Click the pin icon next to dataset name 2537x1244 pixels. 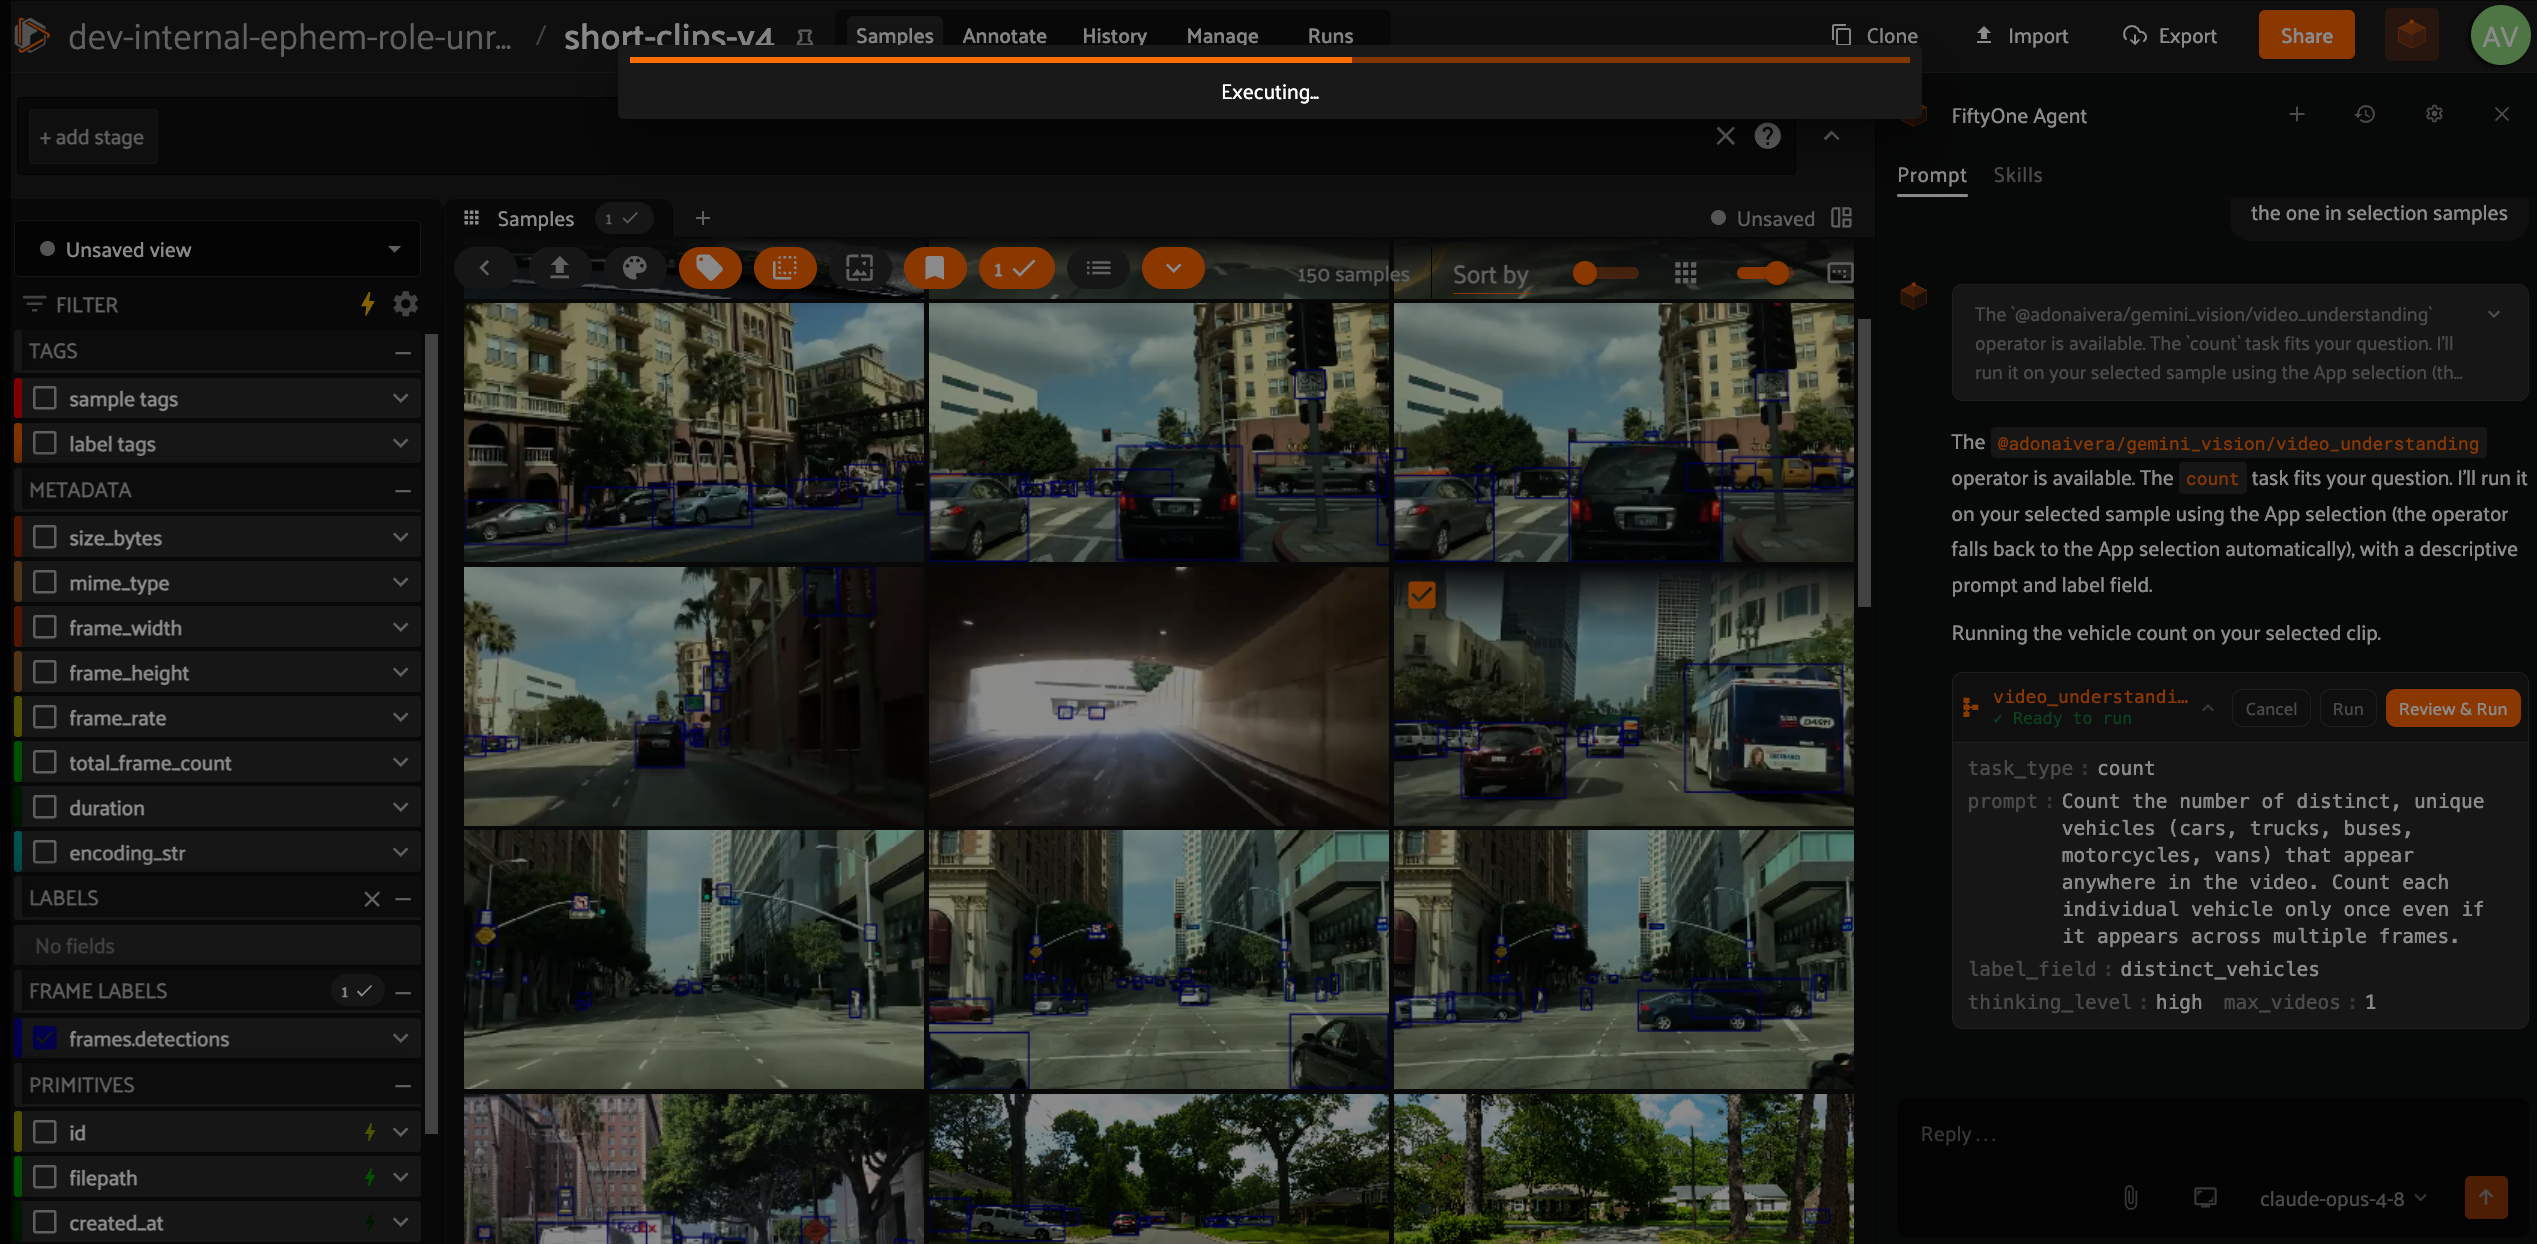[804, 37]
